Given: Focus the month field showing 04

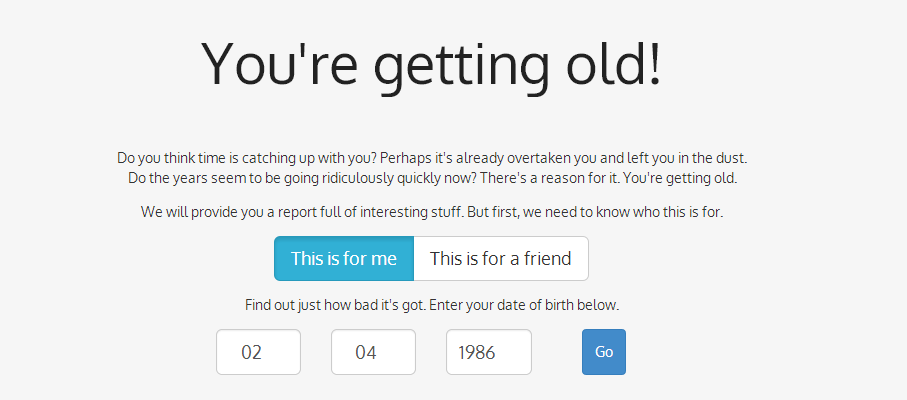Looking at the screenshot, I should [373, 352].
